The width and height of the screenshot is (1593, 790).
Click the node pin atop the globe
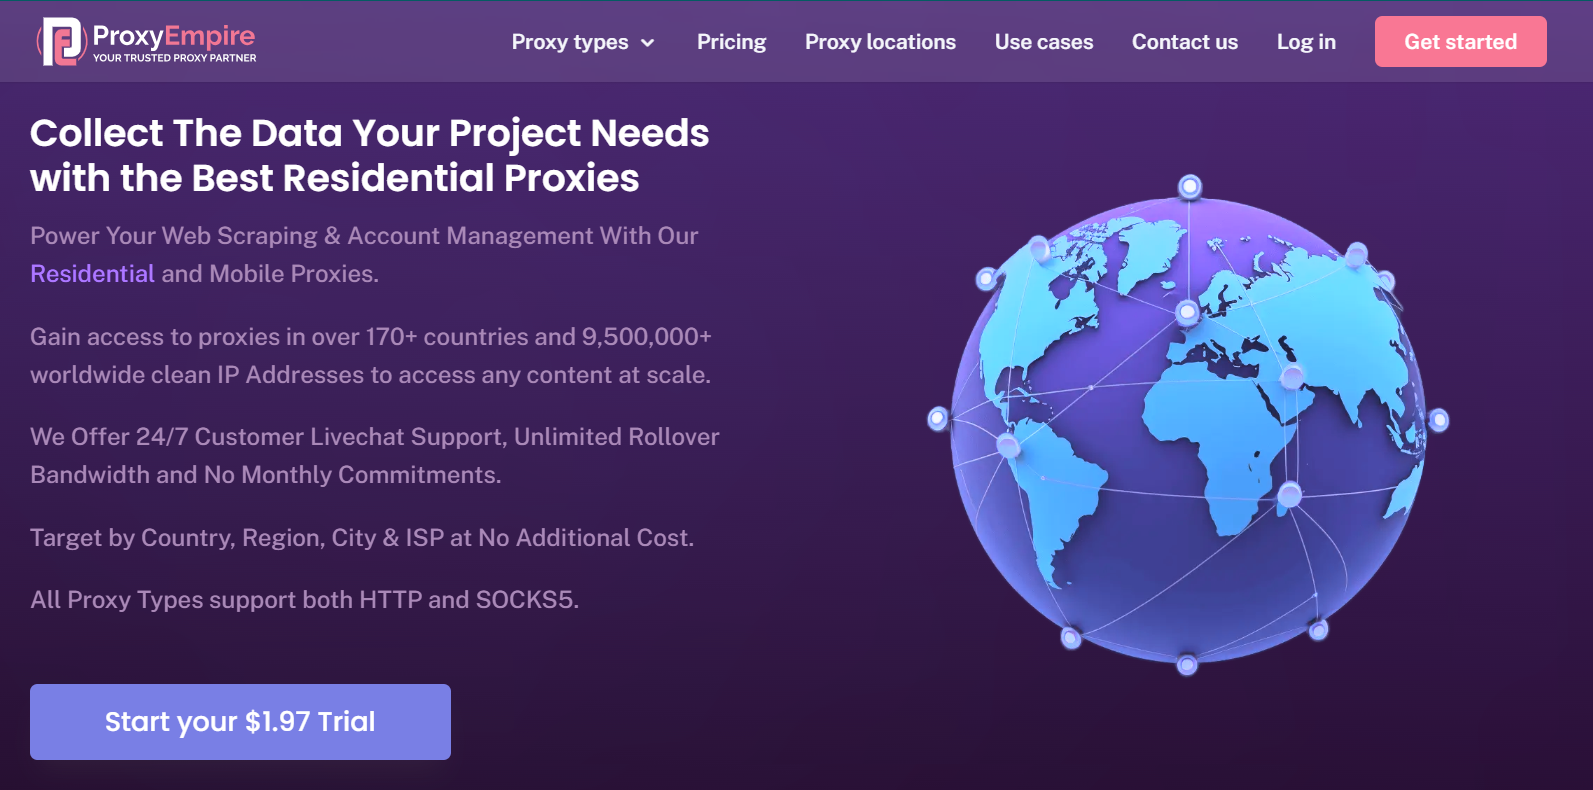pos(1190,186)
